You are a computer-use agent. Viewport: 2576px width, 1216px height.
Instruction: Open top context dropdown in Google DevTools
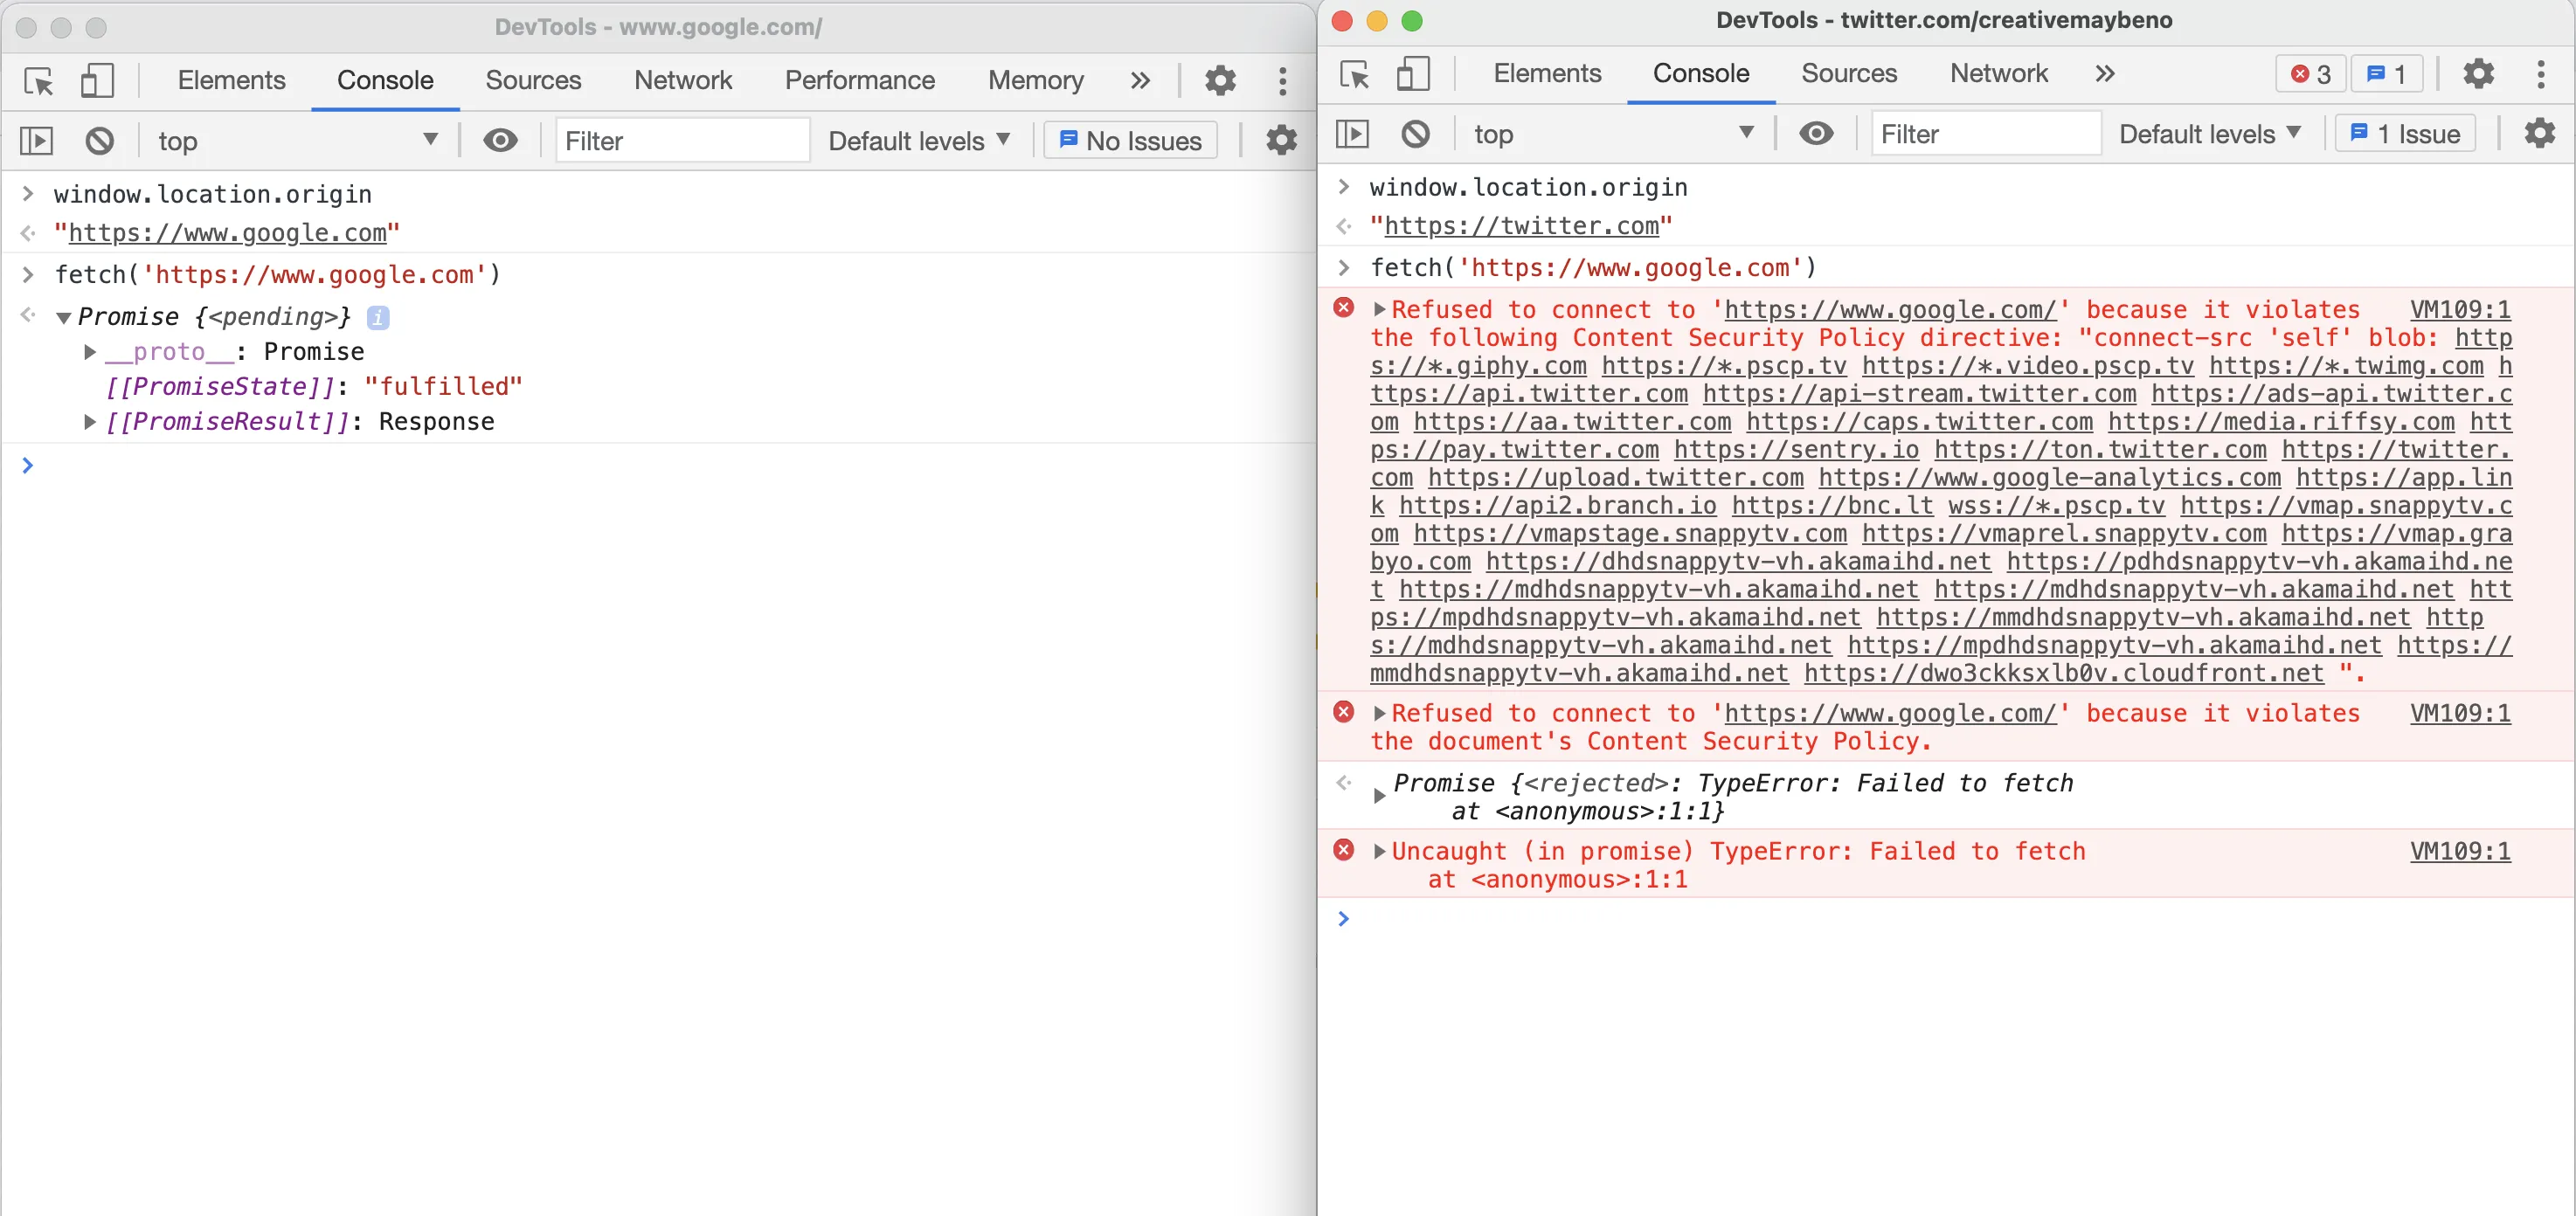coord(298,141)
